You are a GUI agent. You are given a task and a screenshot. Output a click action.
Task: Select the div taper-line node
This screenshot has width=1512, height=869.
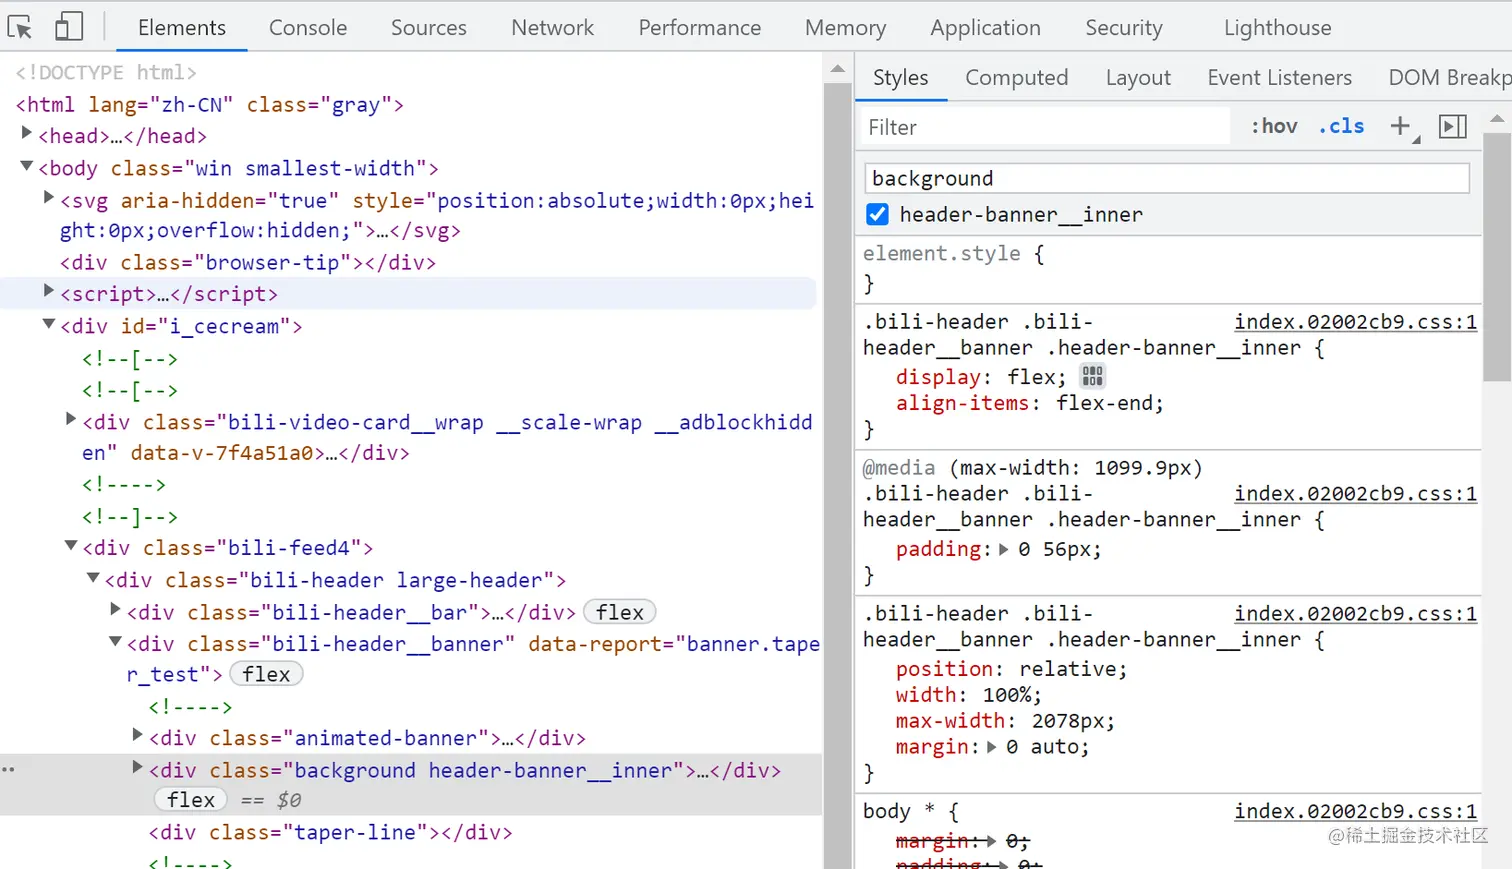(330, 832)
